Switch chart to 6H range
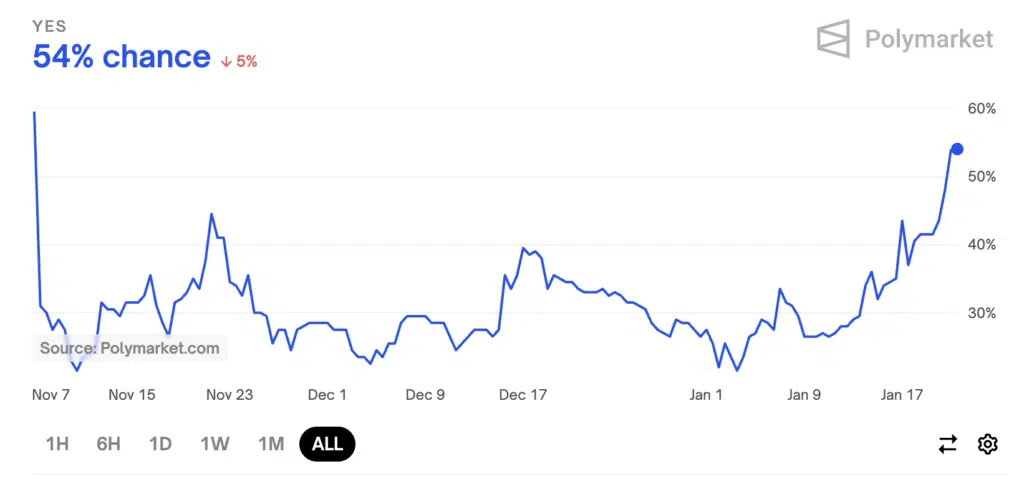The image size is (1024, 484). tap(108, 444)
